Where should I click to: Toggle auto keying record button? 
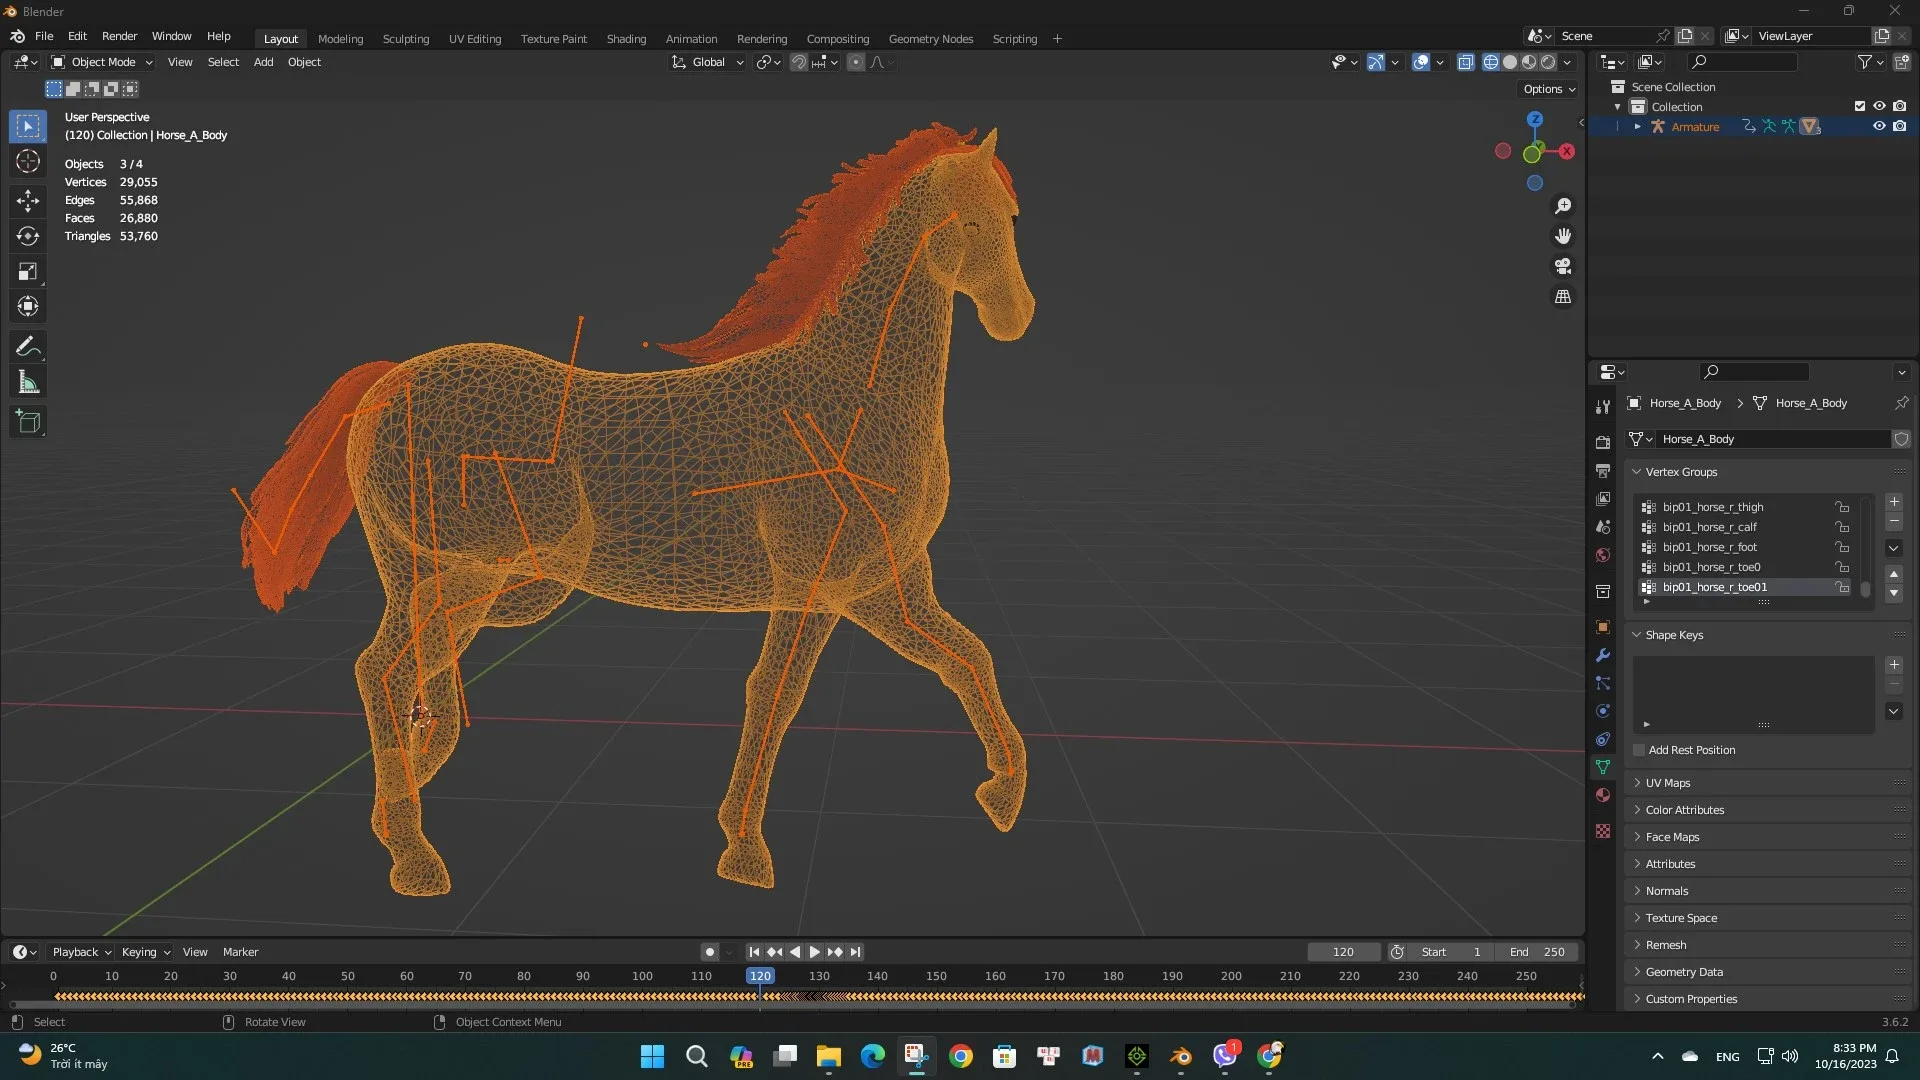[x=710, y=952]
